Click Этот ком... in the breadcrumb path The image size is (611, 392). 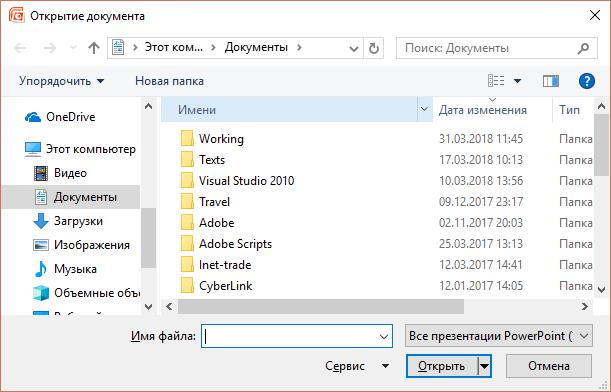(x=174, y=48)
